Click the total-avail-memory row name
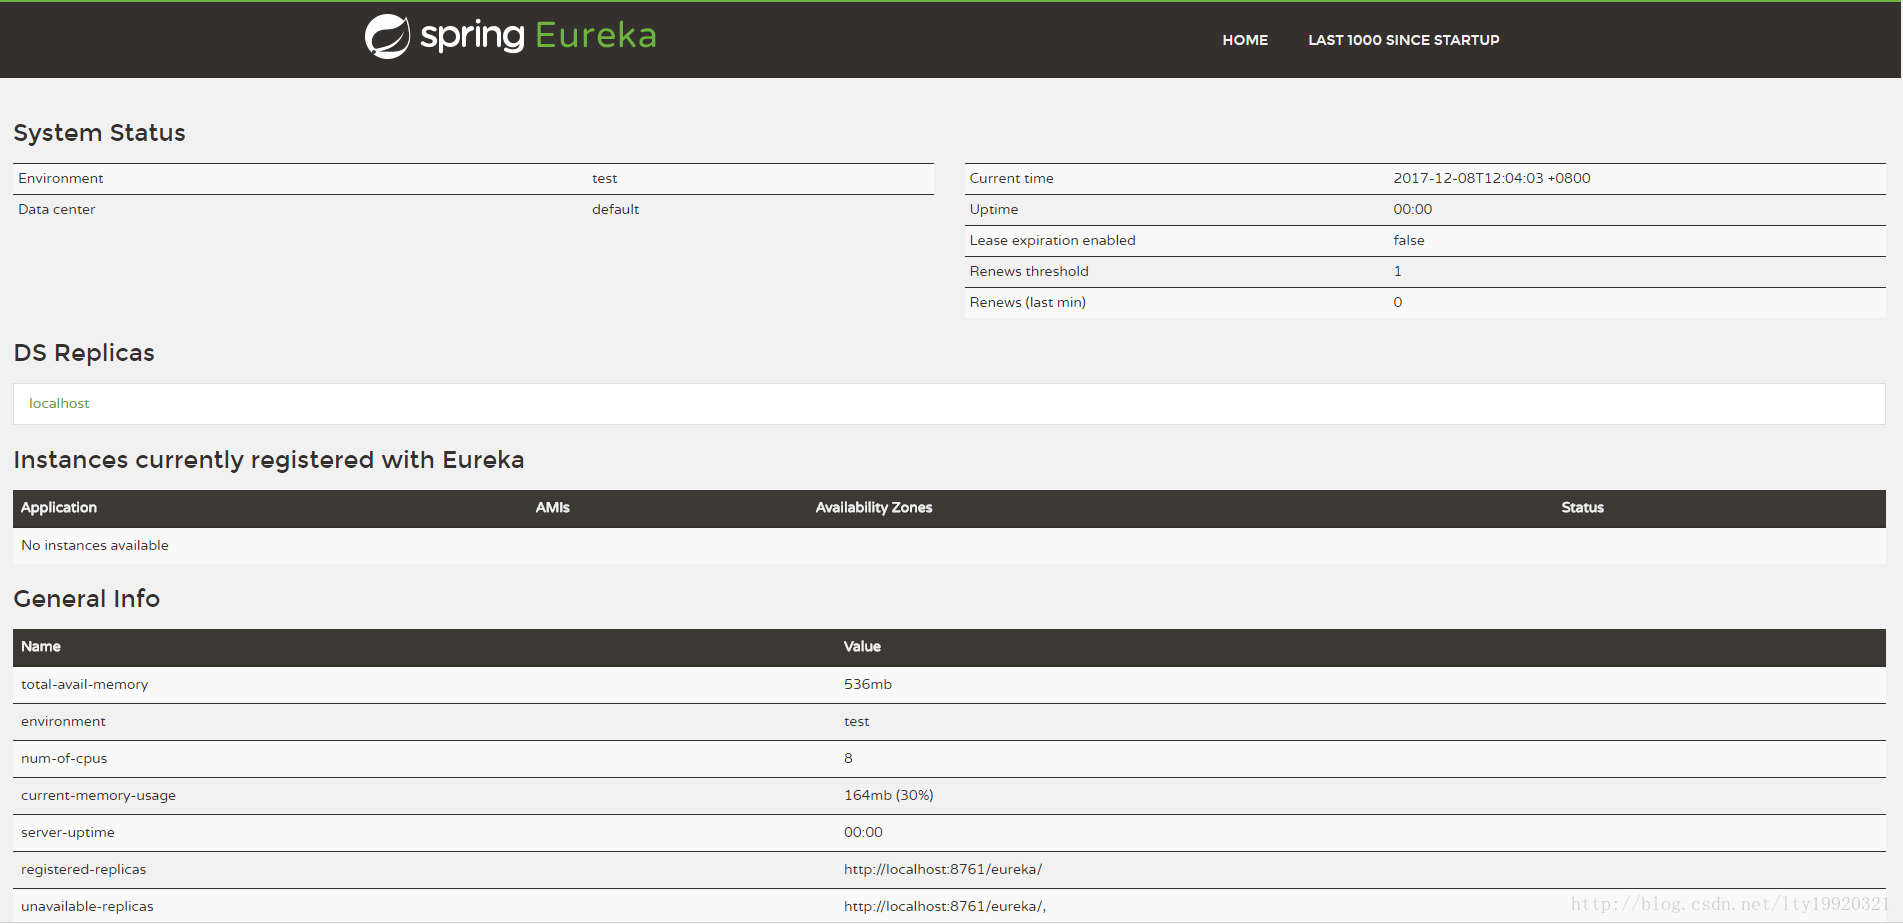Screen dimensions: 1903x924 85,685
